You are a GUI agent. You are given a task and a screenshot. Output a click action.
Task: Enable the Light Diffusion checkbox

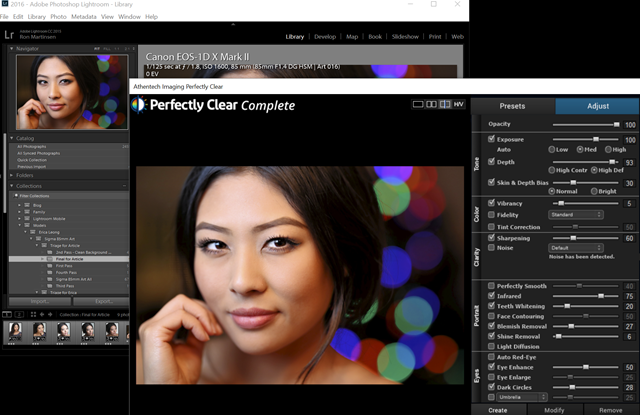click(x=491, y=346)
